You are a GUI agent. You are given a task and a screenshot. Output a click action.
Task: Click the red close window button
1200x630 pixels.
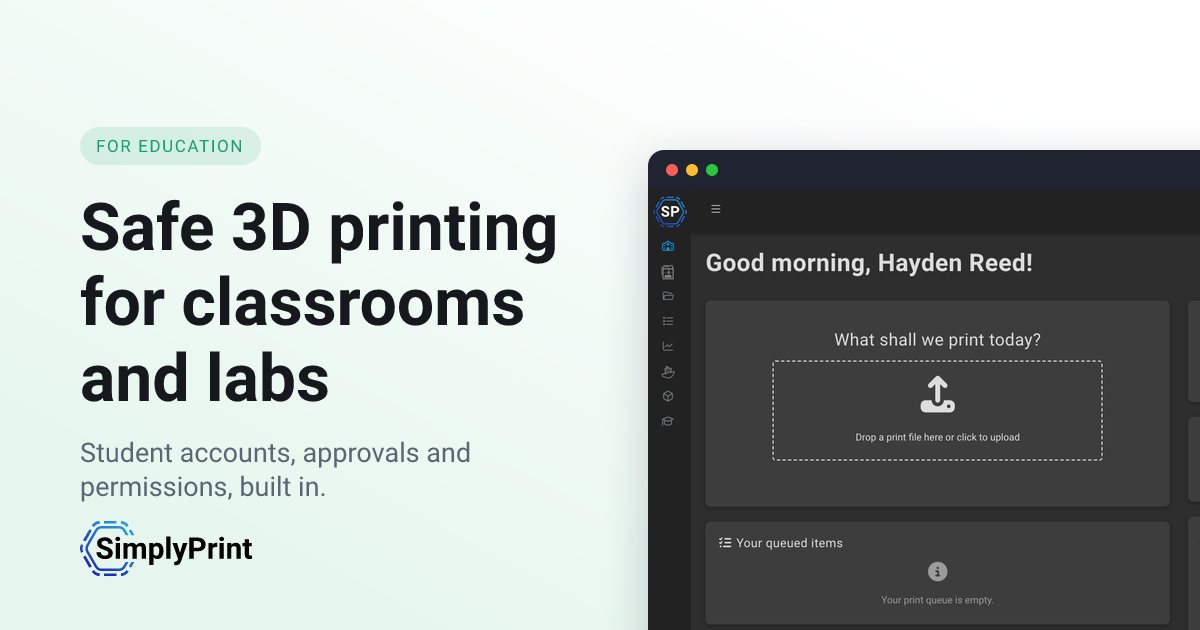click(672, 170)
